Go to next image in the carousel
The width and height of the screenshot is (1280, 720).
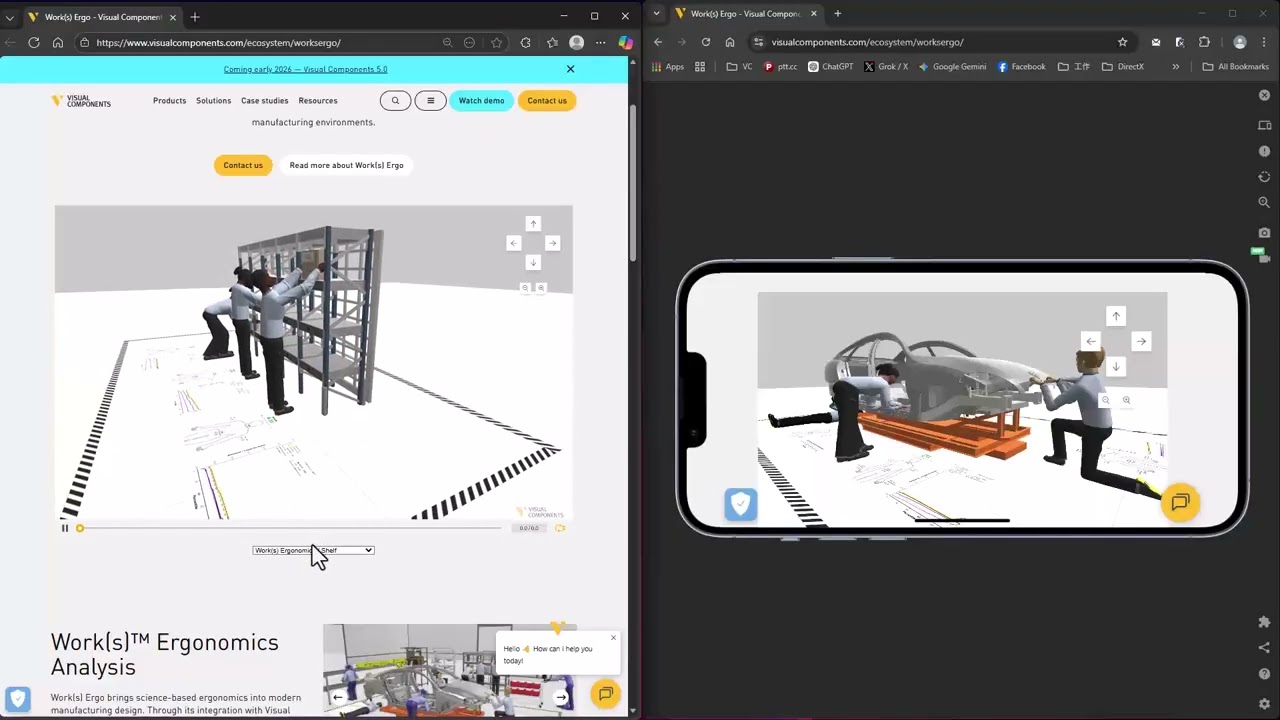[x=561, y=697]
